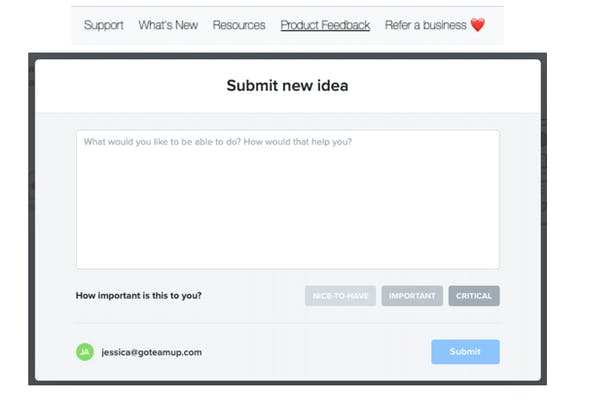This screenshot has width=600, height=400.
Task: Select the Nice-to-have importance option
Action: [x=340, y=296]
